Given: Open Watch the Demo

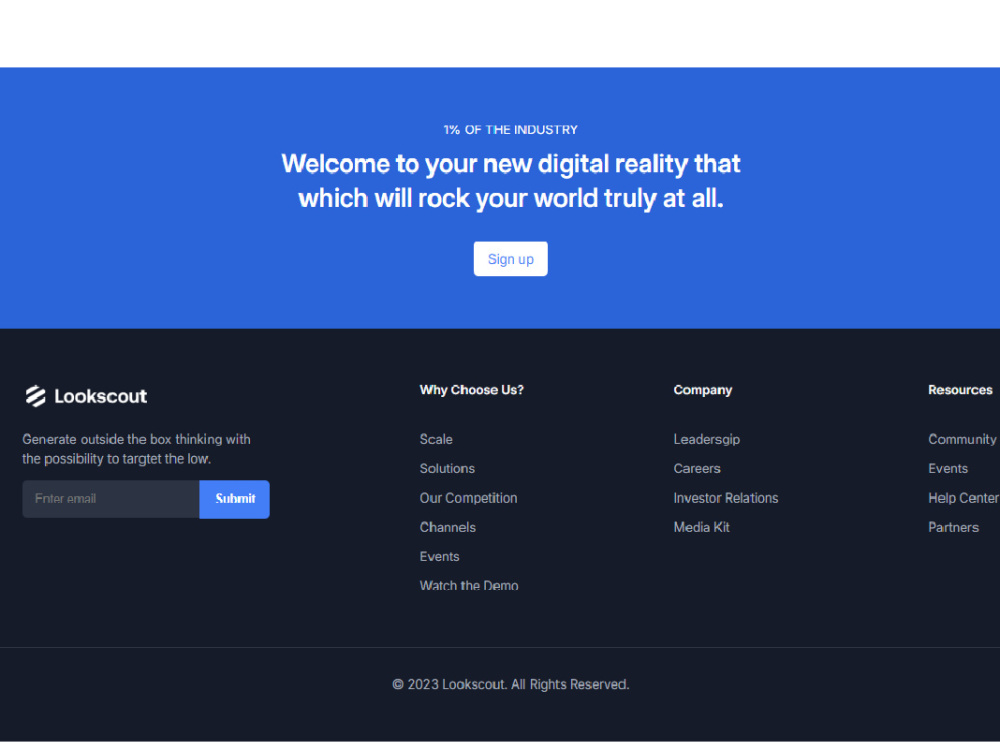Looking at the screenshot, I should click(x=469, y=585).
